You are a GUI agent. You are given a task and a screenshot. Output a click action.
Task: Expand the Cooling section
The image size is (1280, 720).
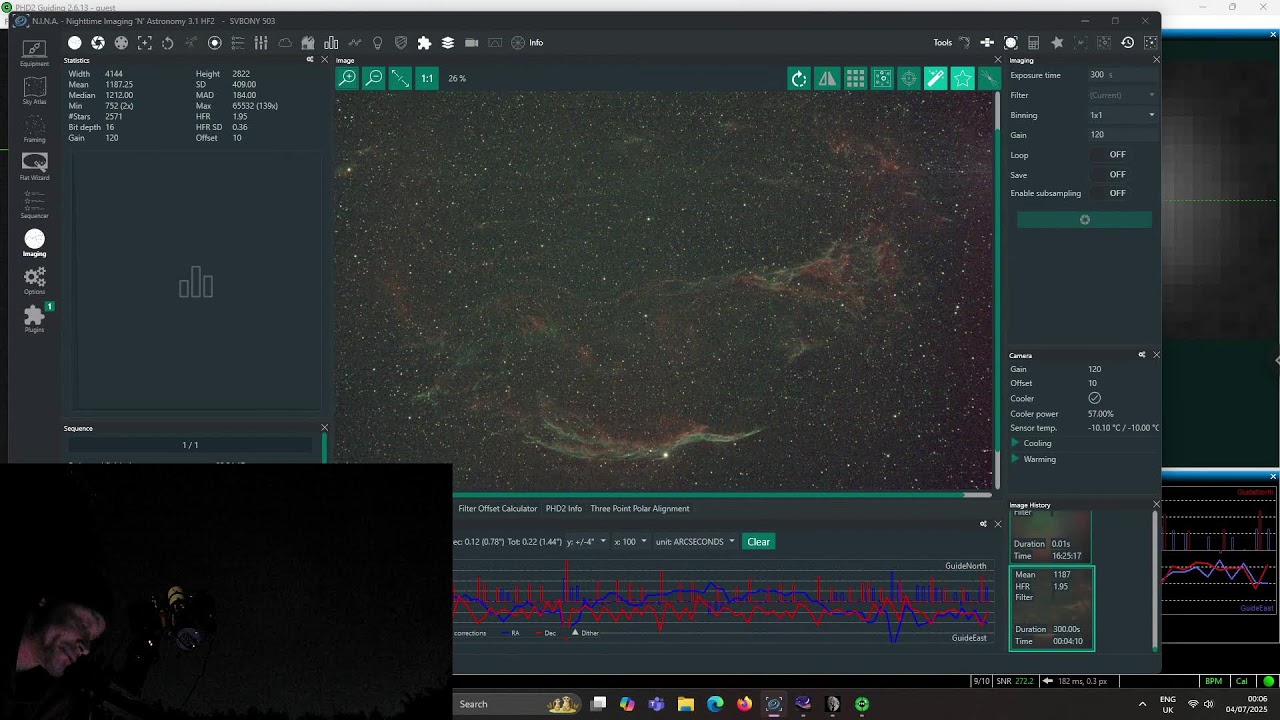(x=1031, y=443)
